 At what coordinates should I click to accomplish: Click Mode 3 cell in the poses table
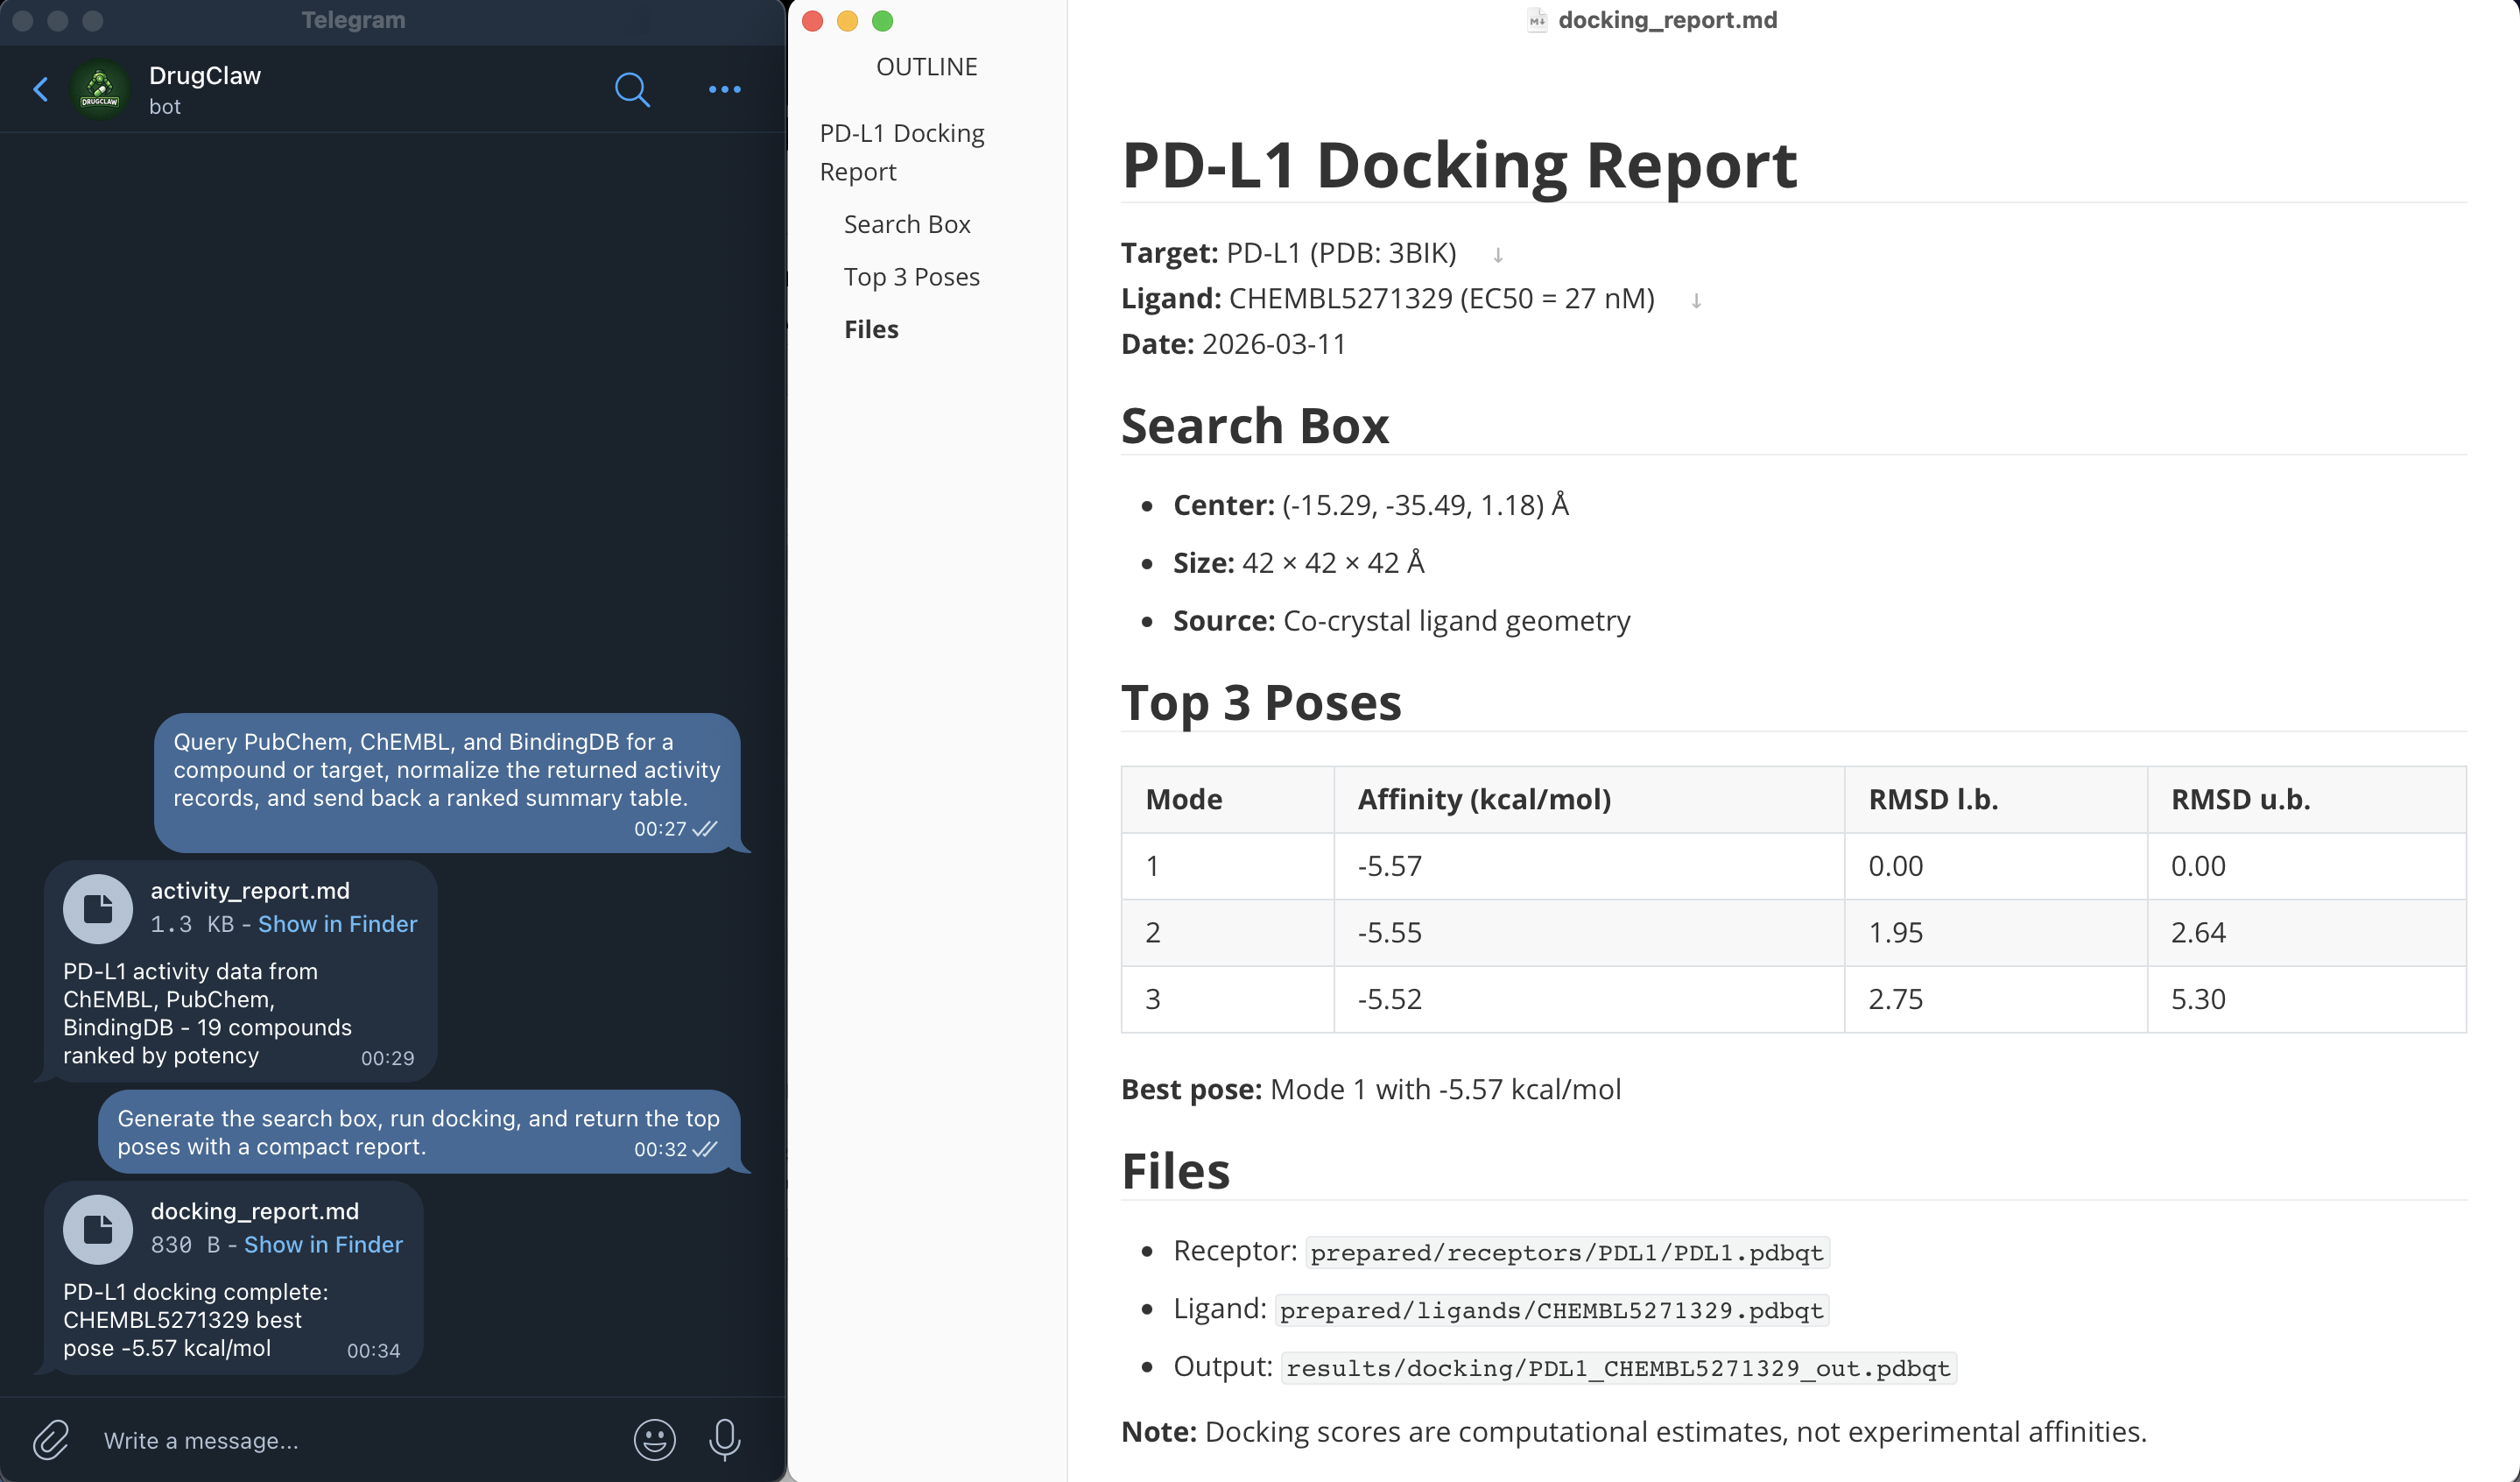[x=1227, y=999]
